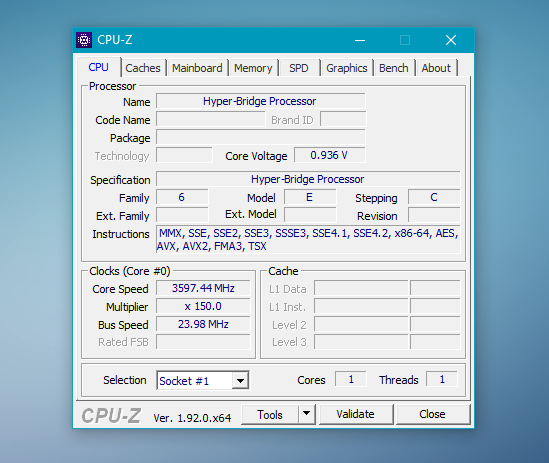Screen dimensions: 549x463
Task: Click the CPU-Z app icon in title bar
Action: point(84,40)
